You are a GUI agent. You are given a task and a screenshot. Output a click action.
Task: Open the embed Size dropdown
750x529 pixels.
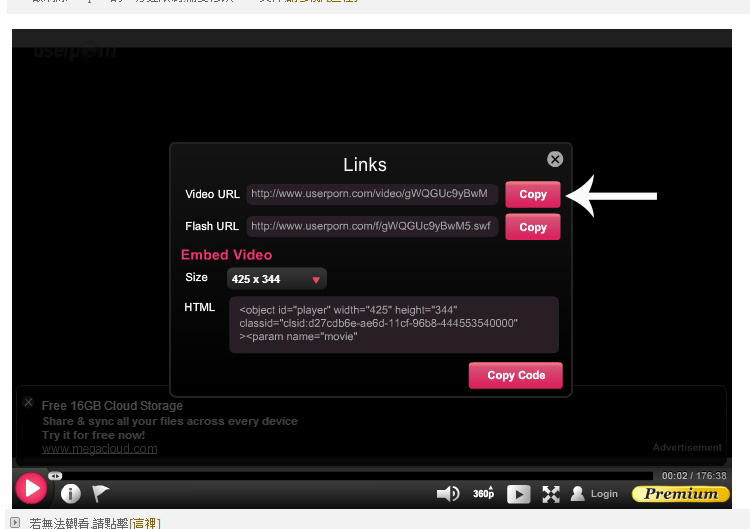coord(277,280)
